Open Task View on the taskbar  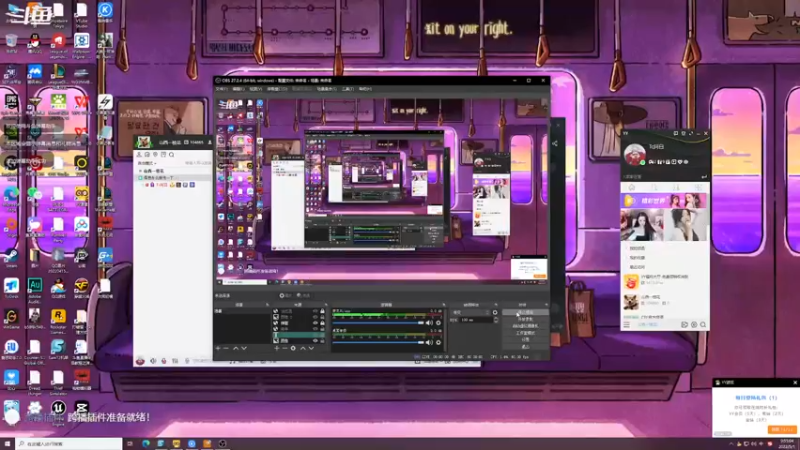pyautogui.click(x=130, y=444)
